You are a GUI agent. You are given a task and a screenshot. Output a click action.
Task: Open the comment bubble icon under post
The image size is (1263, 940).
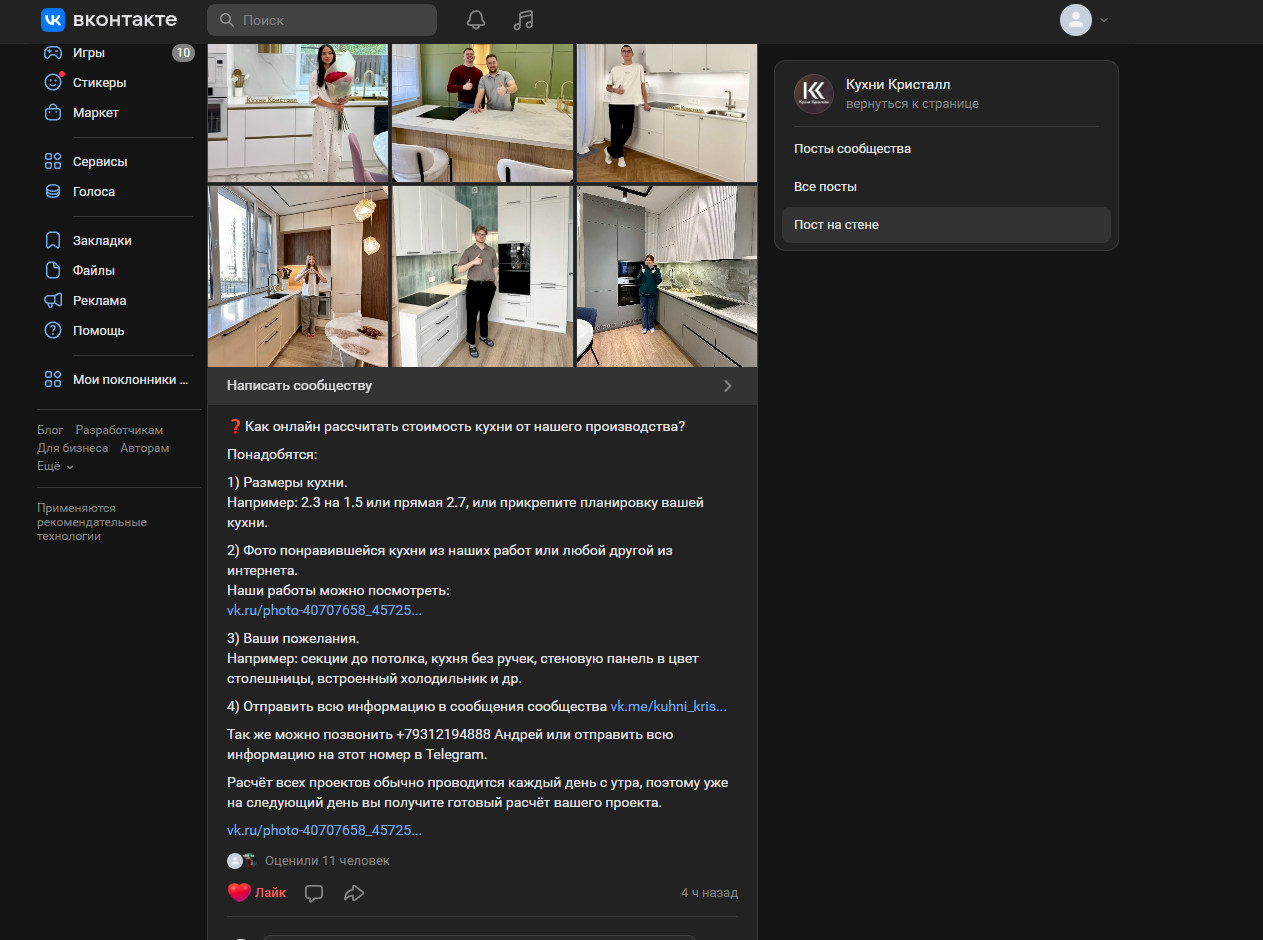point(314,893)
